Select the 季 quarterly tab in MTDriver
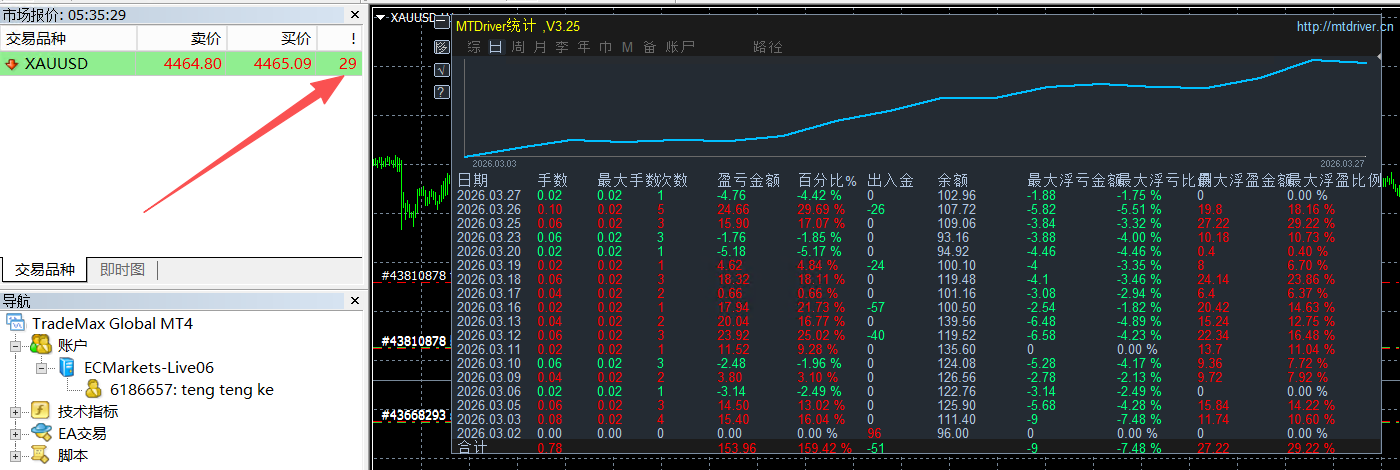The height and width of the screenshot is (470, 1400). (x=562, y=47)
